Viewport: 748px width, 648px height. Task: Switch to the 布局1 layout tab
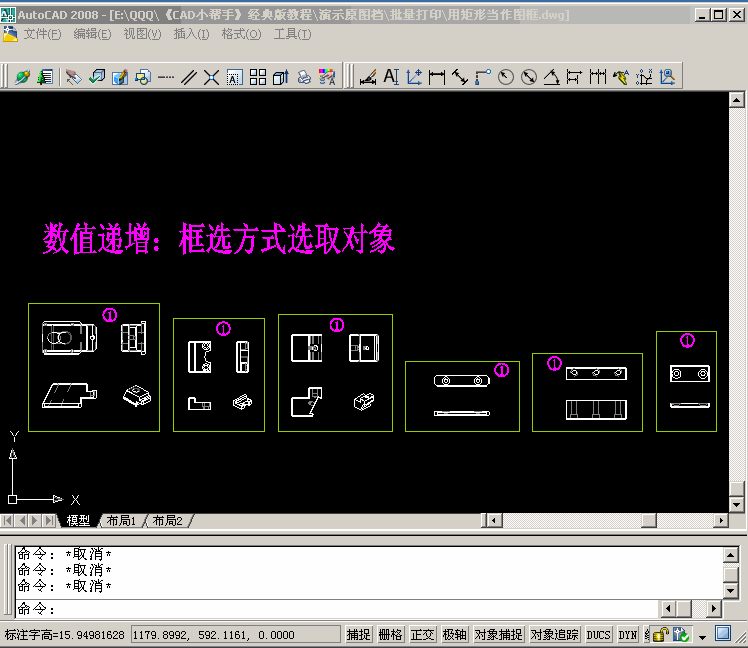121,521
